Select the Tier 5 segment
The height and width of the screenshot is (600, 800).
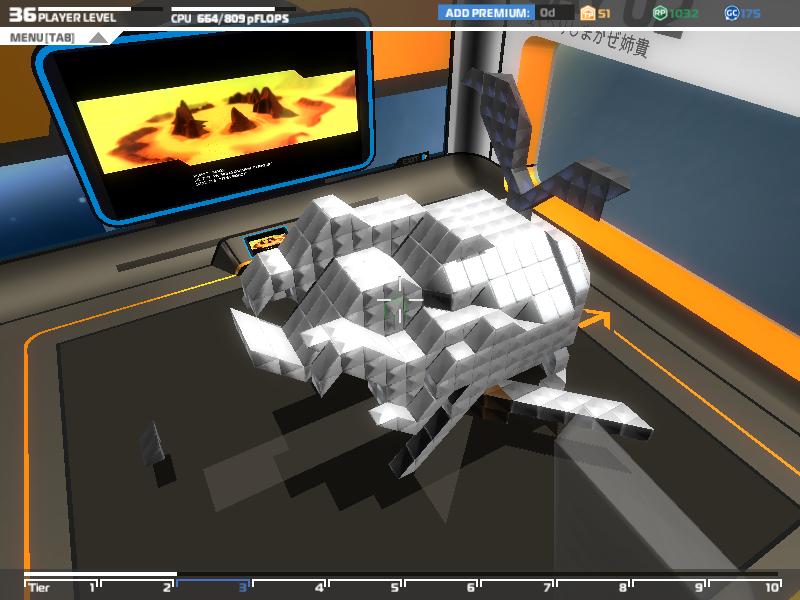[x=365, y=587]
